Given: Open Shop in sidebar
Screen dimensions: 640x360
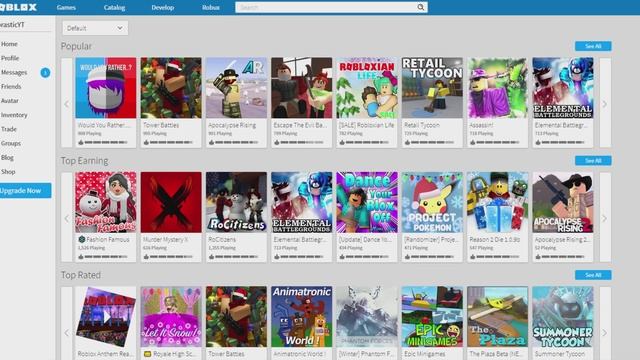Looking at the screenshot, I should click(x=8, y=172).
